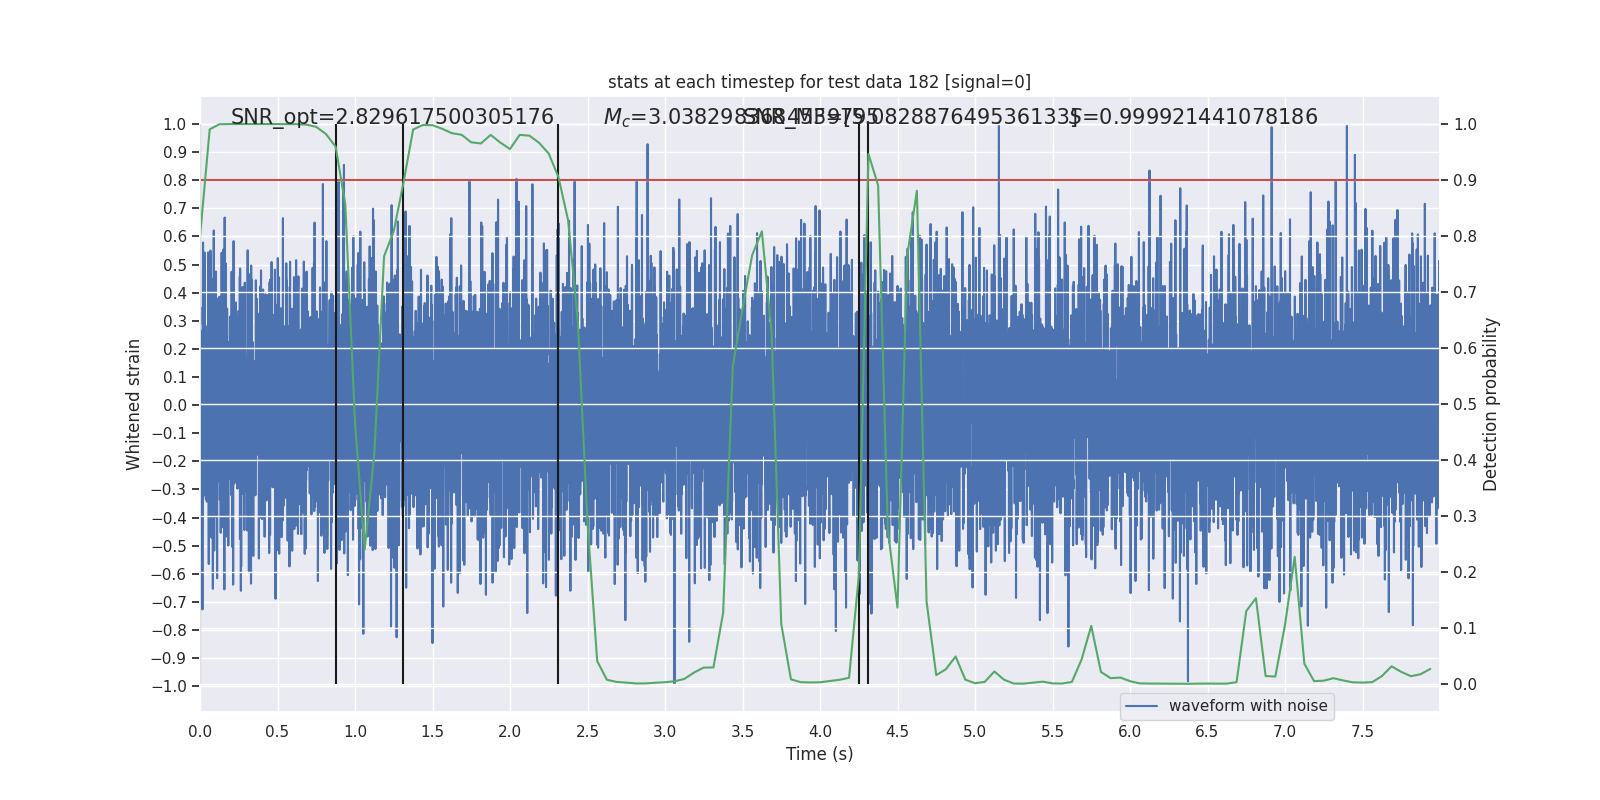Screen dimensions: 1600x800
Task: Click the M_c=3.038... annotation text
Action: click(740, 117)
